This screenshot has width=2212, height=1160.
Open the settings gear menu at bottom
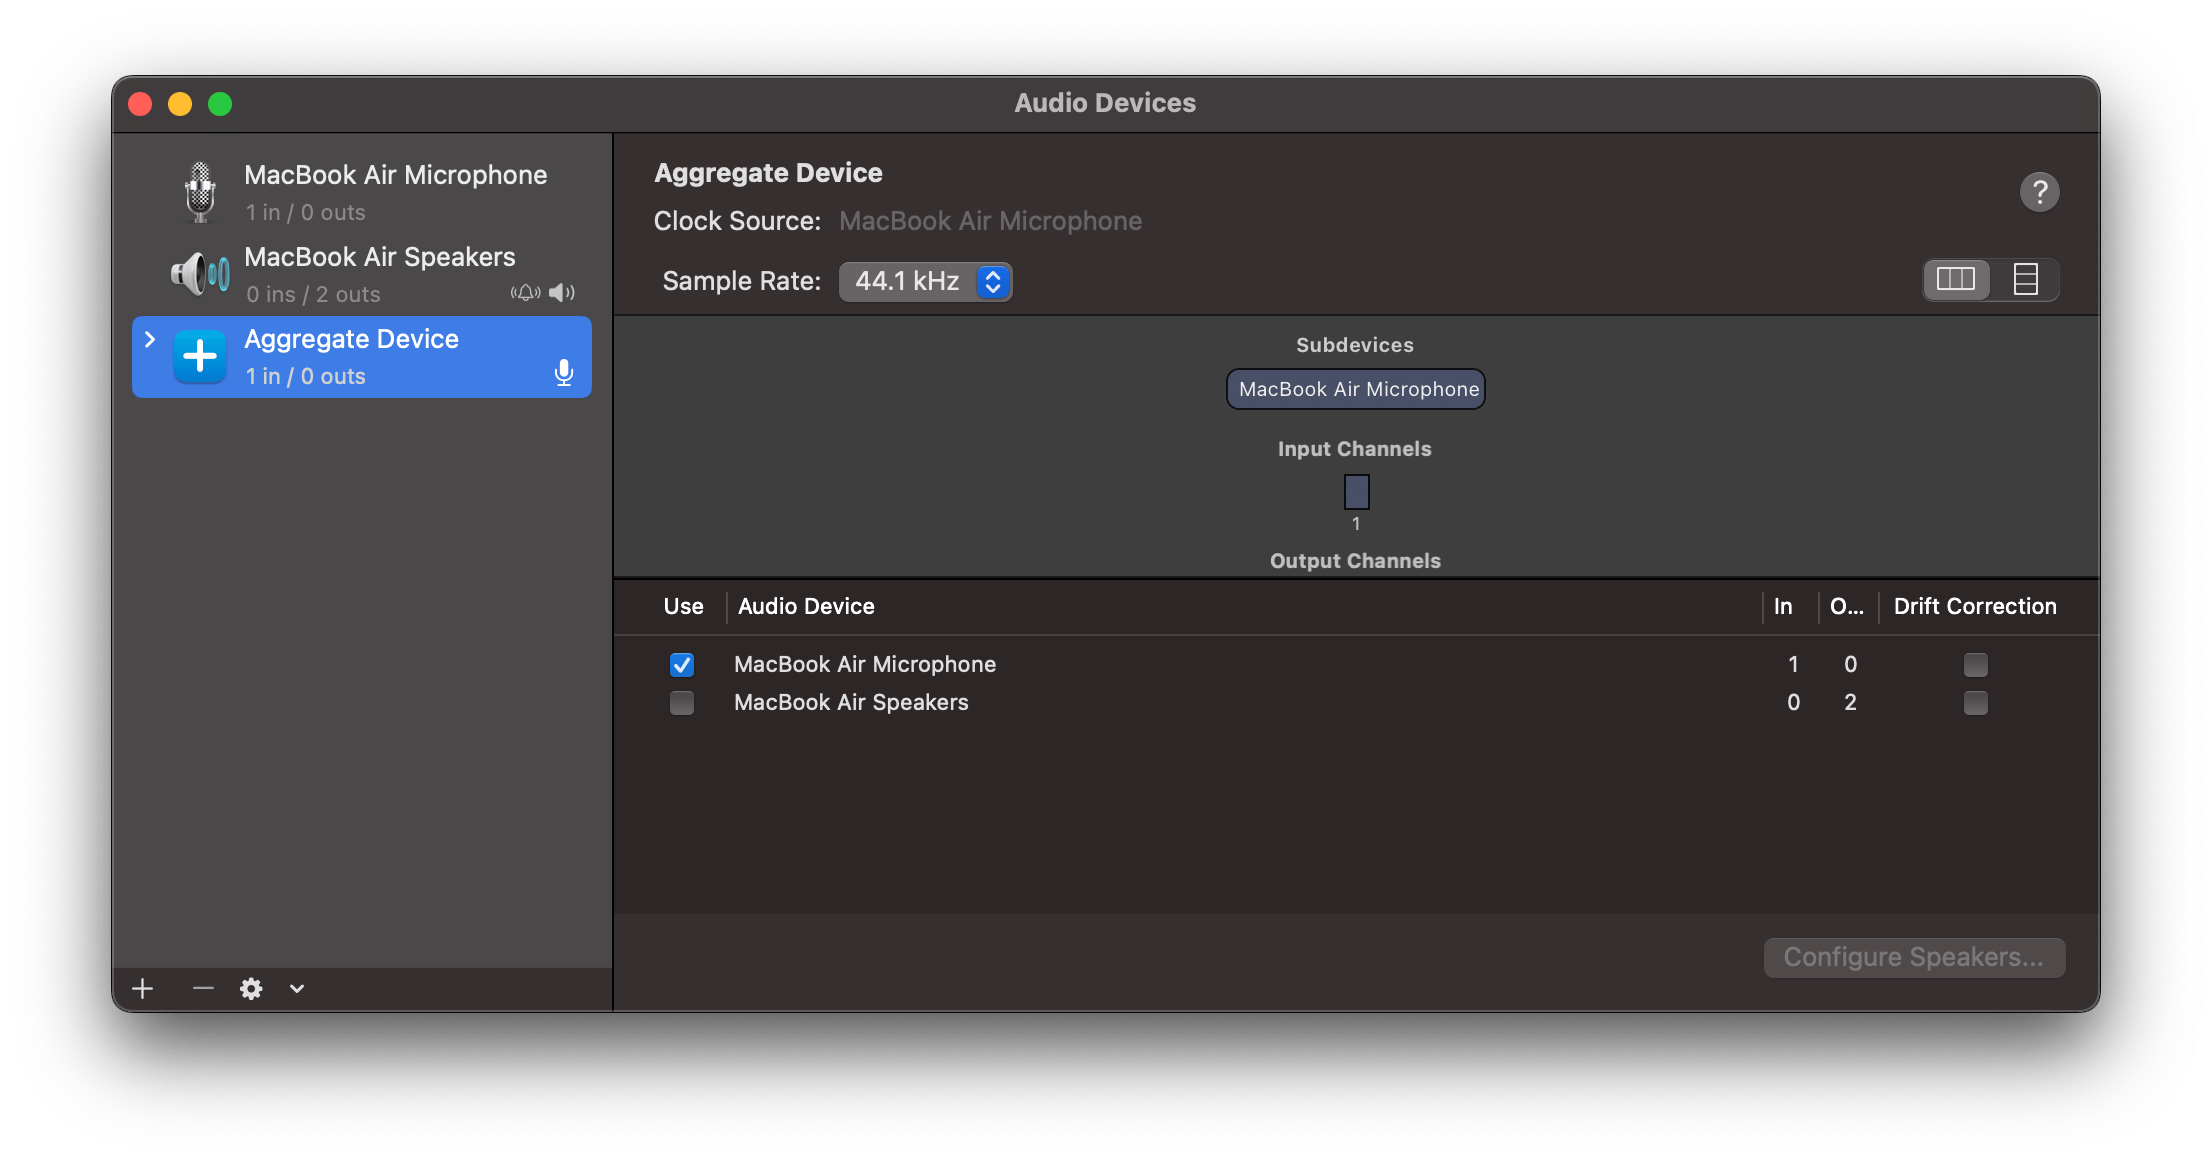251,988
